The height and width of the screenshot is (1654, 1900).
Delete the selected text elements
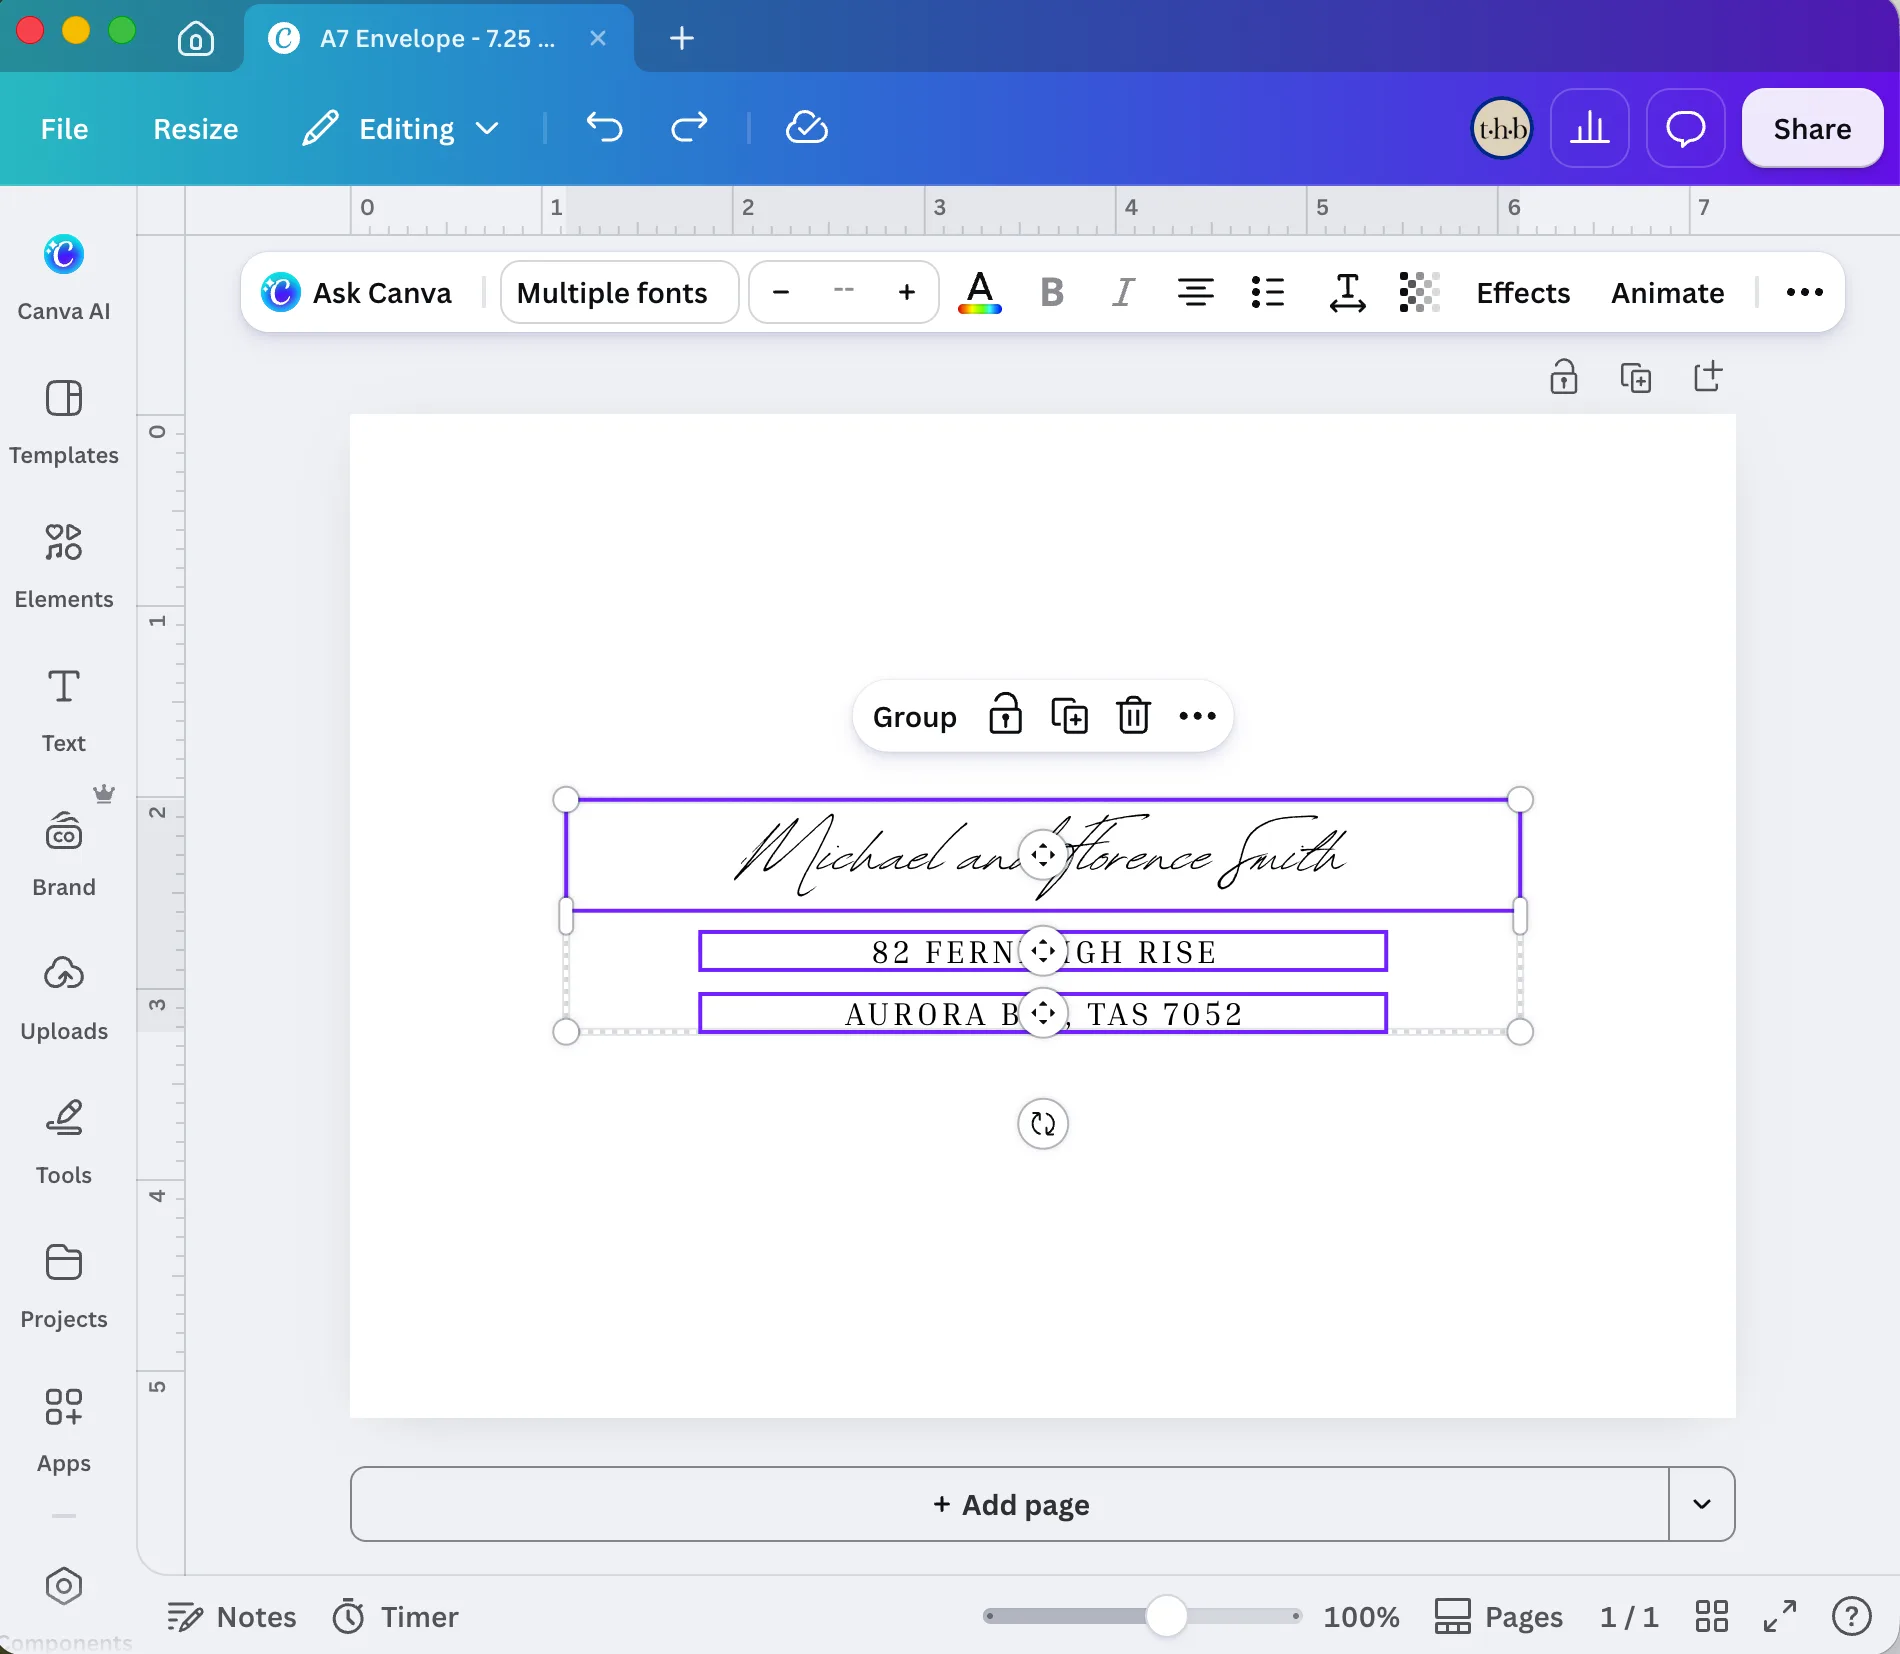1133,716
